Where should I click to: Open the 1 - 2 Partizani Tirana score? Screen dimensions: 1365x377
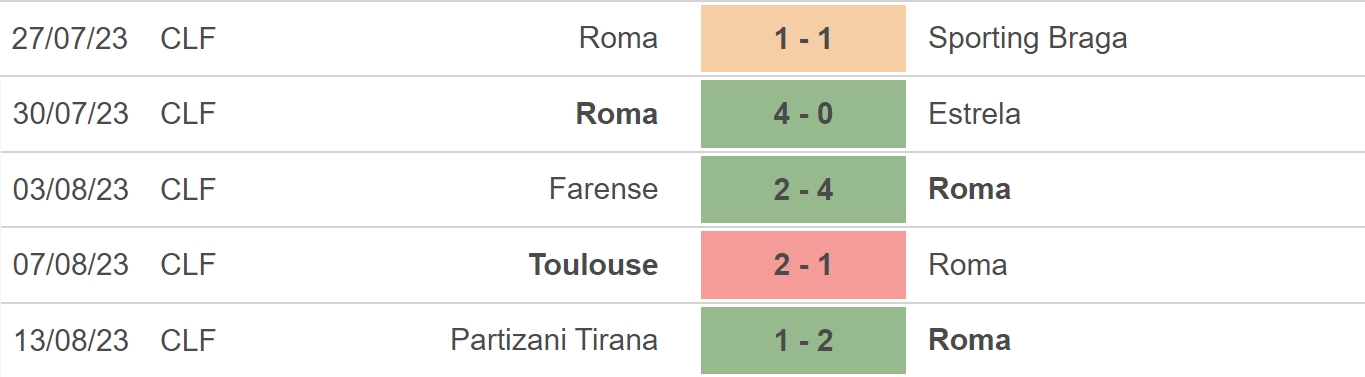[803, 340]
